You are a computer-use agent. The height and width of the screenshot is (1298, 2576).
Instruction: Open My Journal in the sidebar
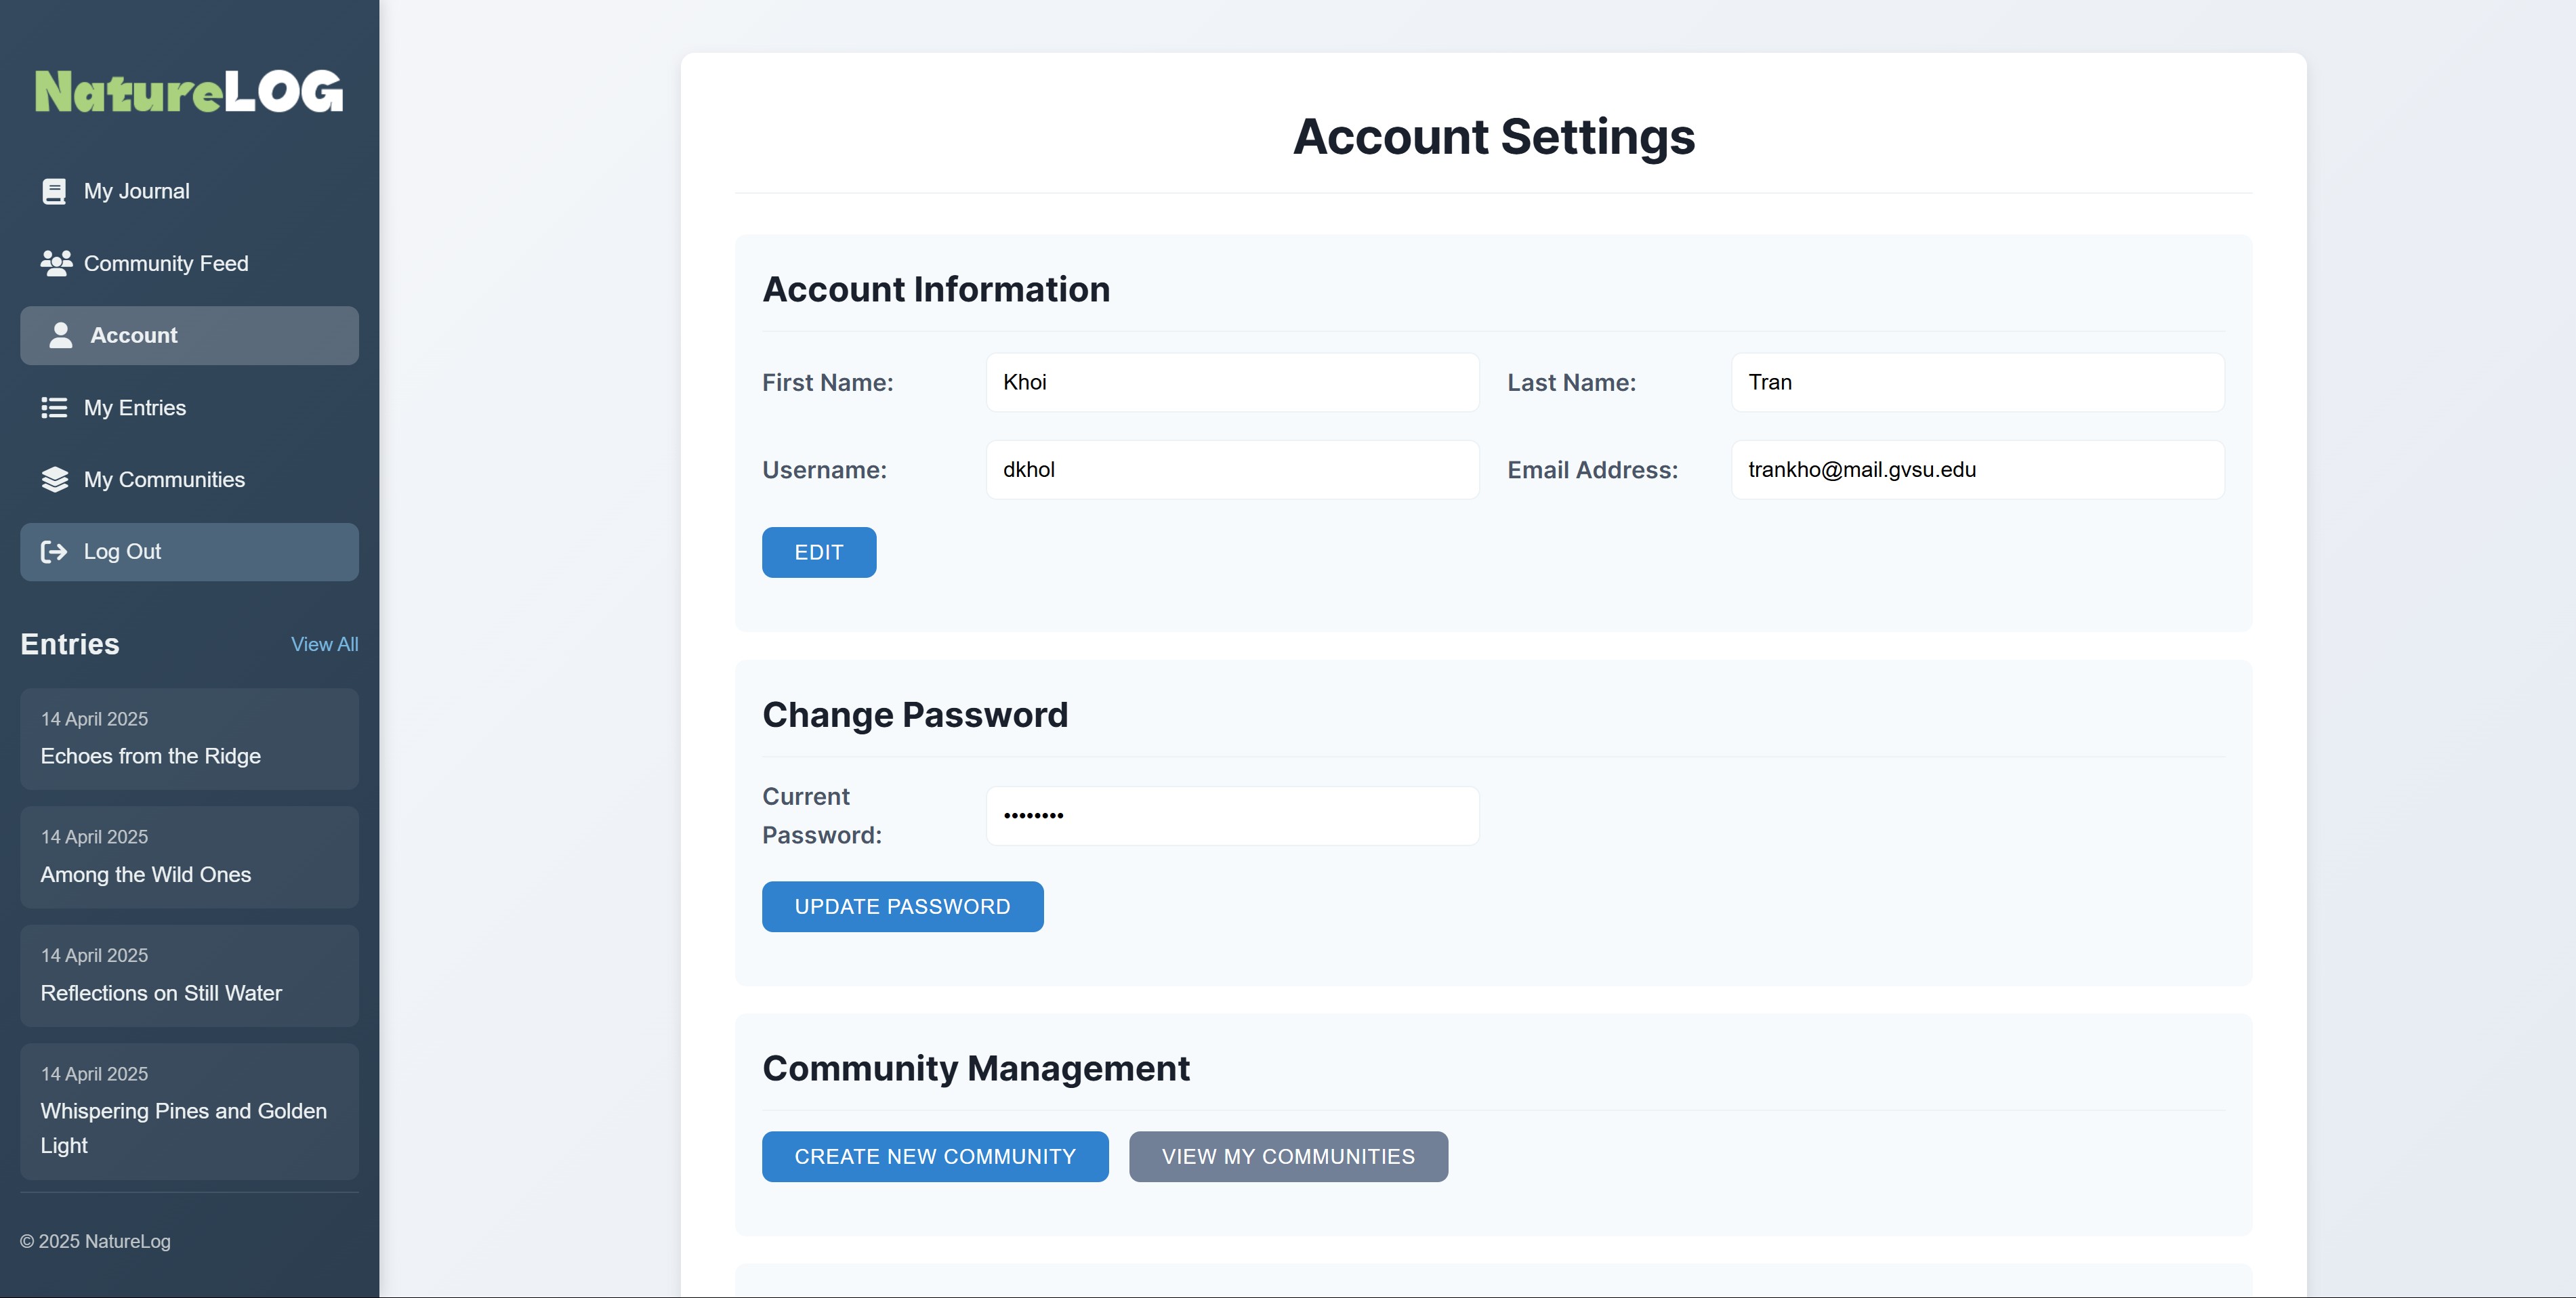(189, 191)
